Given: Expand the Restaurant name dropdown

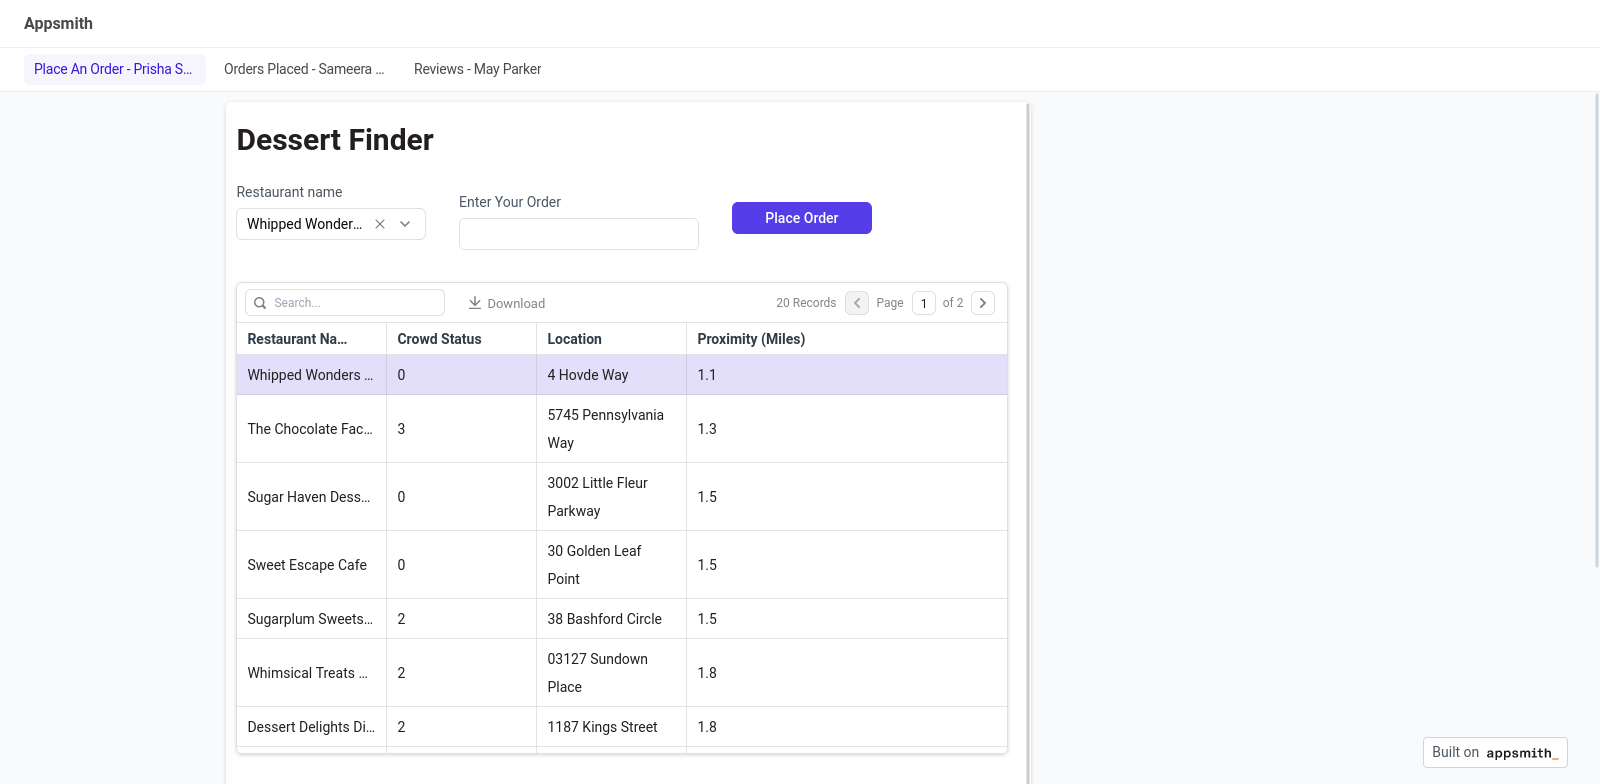Looking at the screenshot, I should (x=405, y=224).
